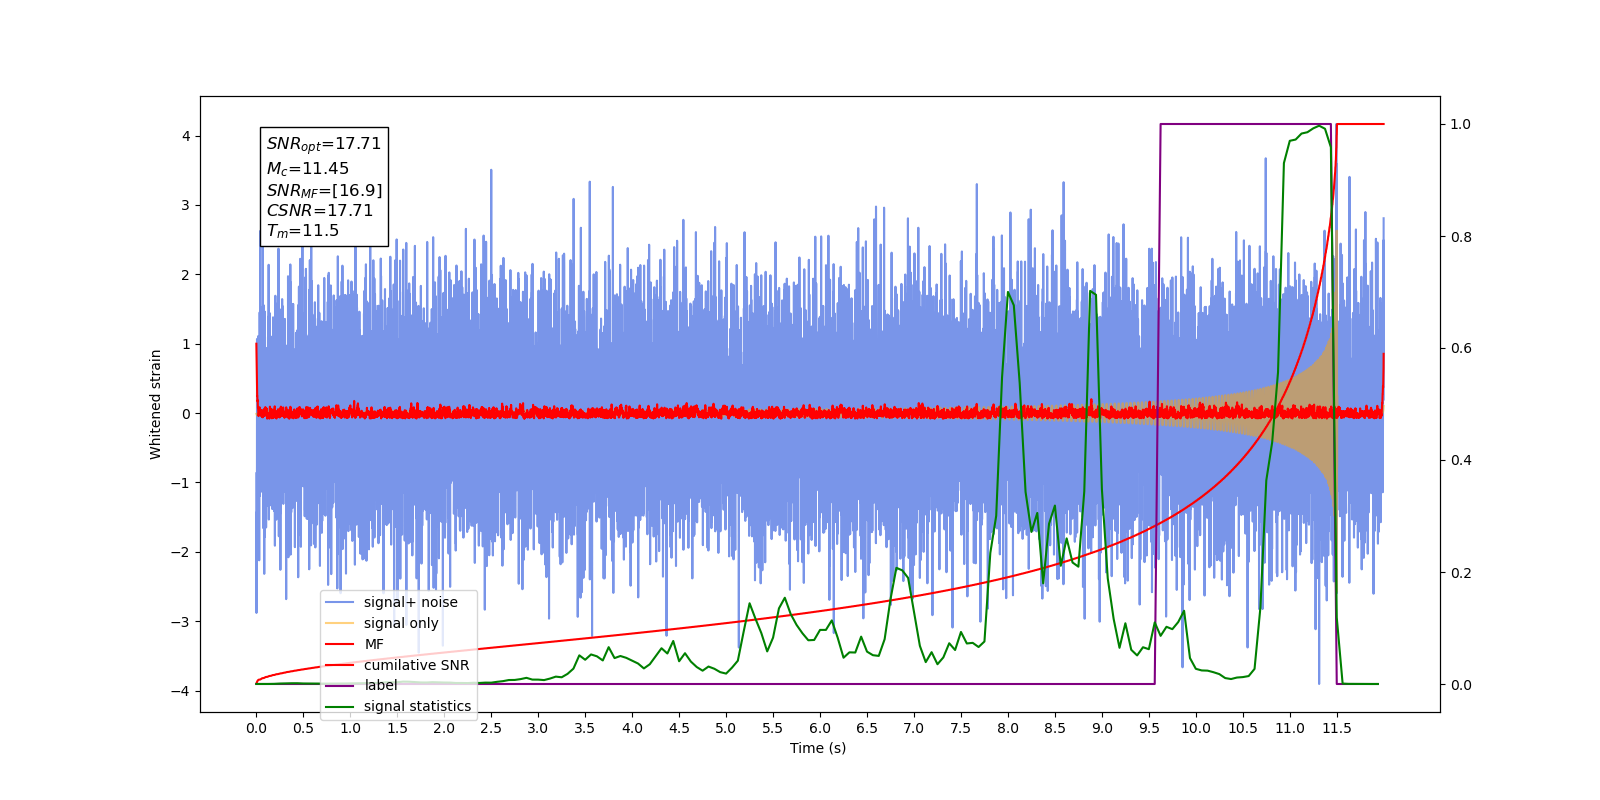Click the left y-axis tick label 0
The image size is (1600, 800).
click(186, 413)
